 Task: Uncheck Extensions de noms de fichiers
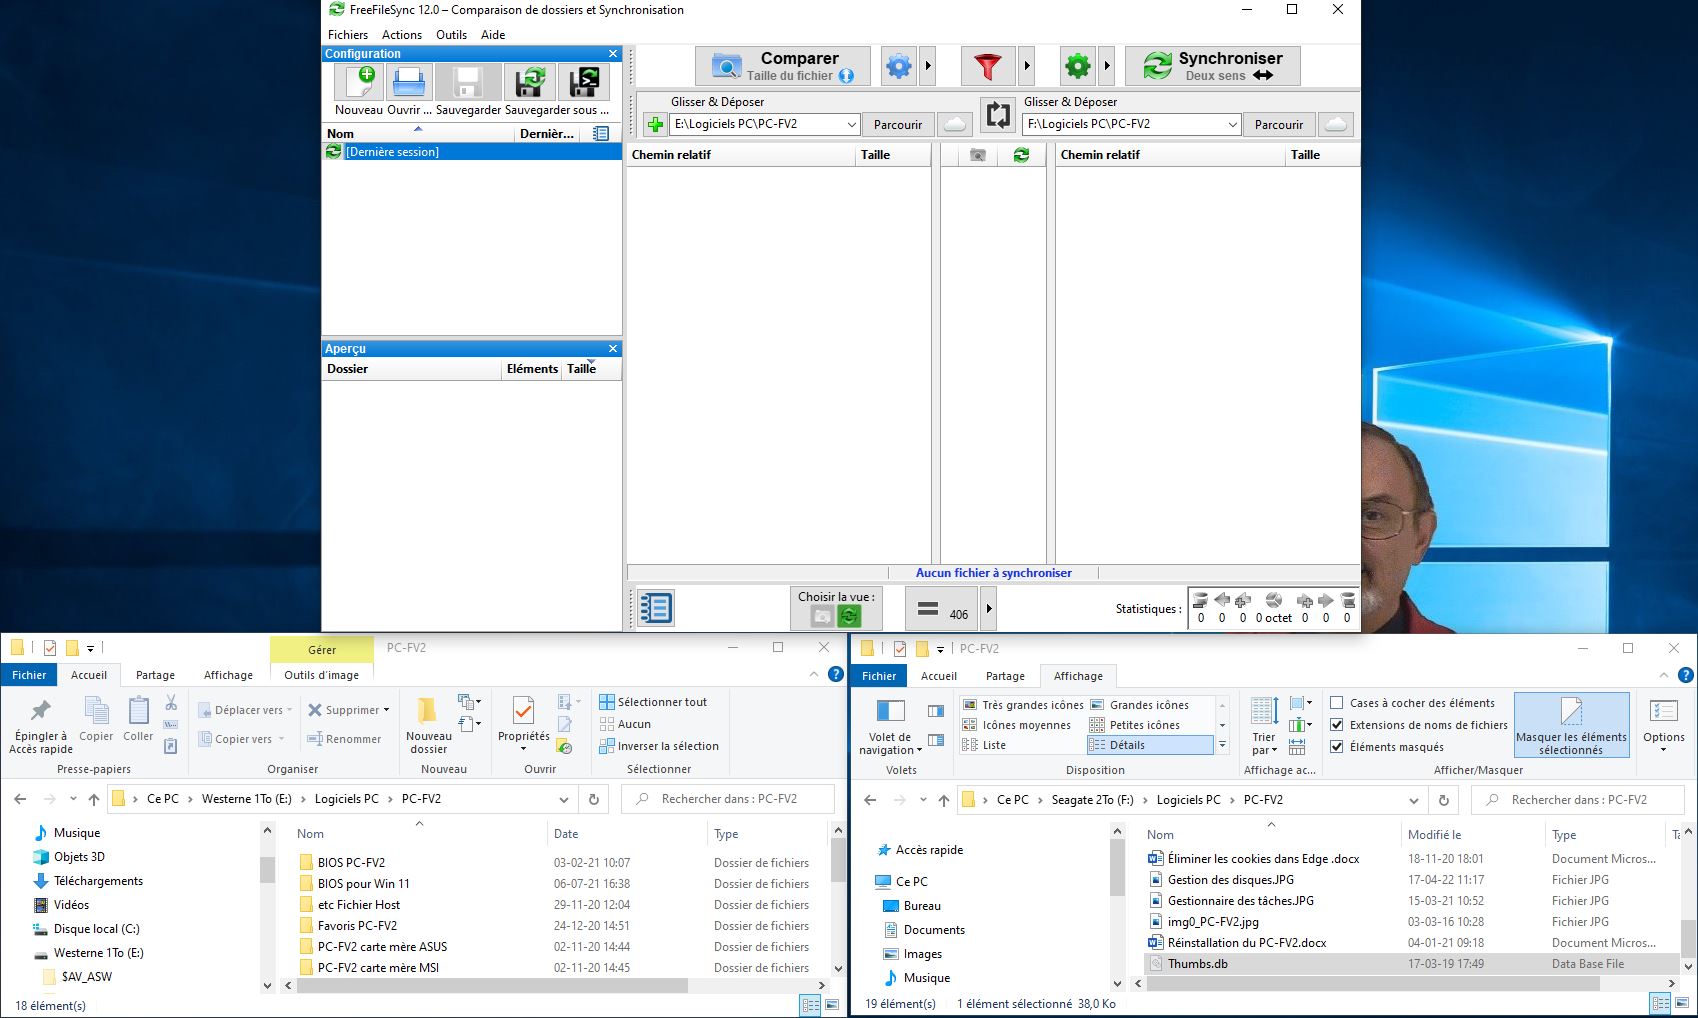point(1337,725)
